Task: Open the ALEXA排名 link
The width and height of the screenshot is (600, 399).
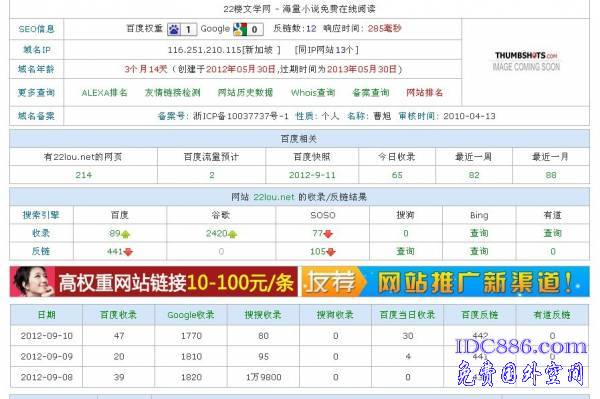Action: click(104, 93)
